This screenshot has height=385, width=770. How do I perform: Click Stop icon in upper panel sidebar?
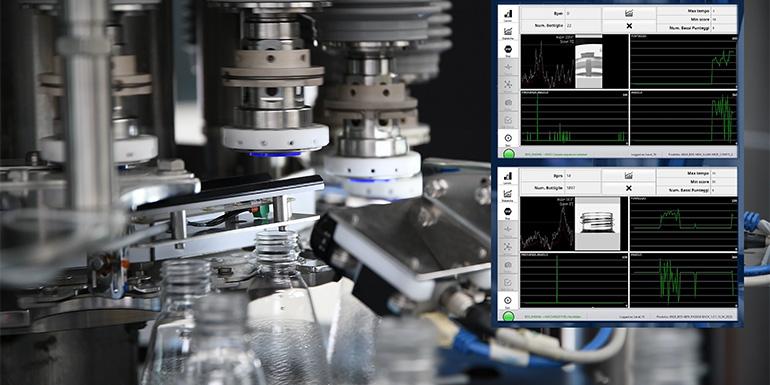coord(508,50)
